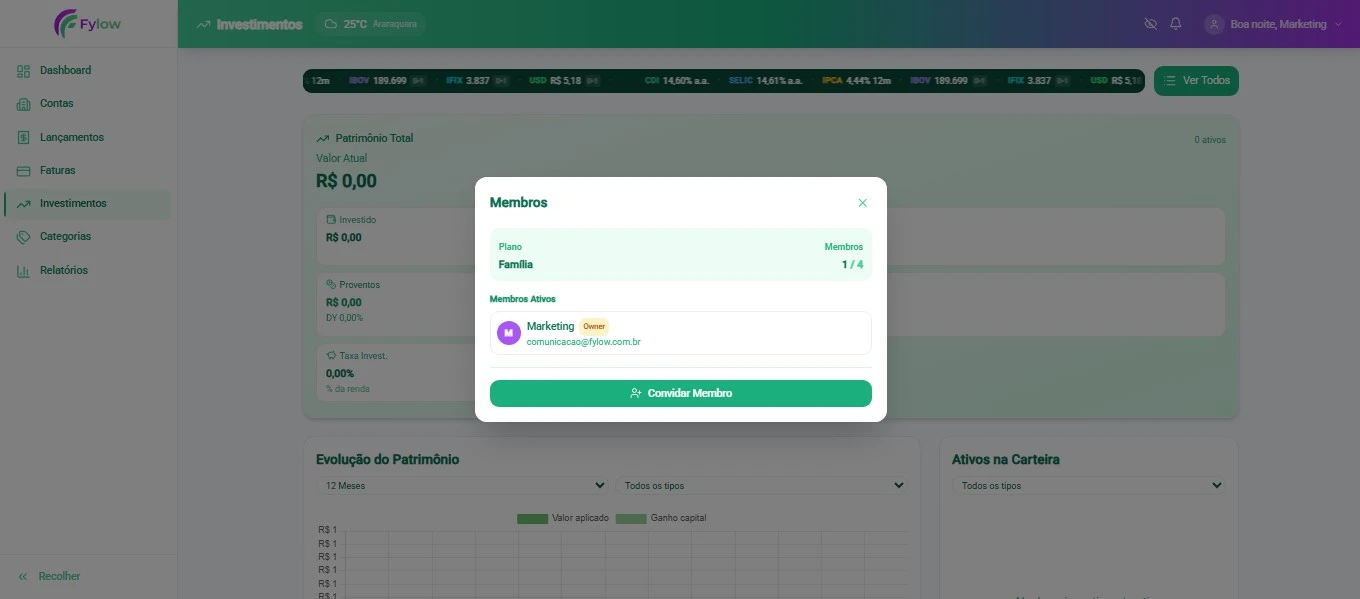1360x599 pixels.
Task: Click the Categorias tag icon
Action: click(23, 237)
